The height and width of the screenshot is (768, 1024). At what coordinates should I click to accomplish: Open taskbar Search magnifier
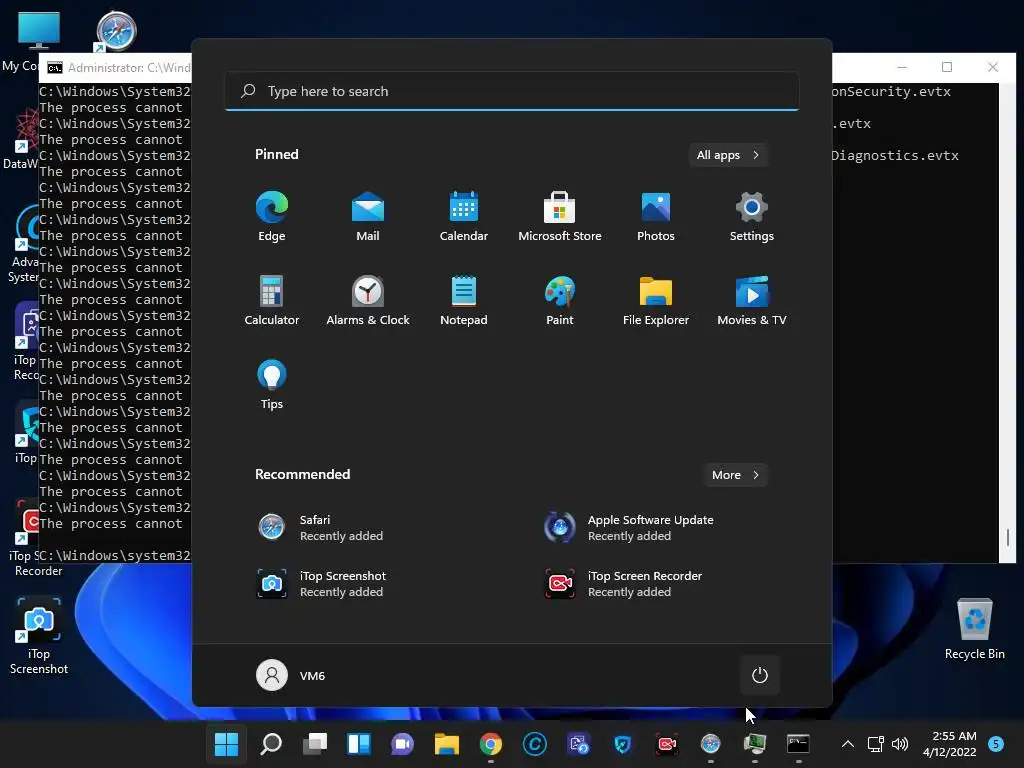(271, 744)
